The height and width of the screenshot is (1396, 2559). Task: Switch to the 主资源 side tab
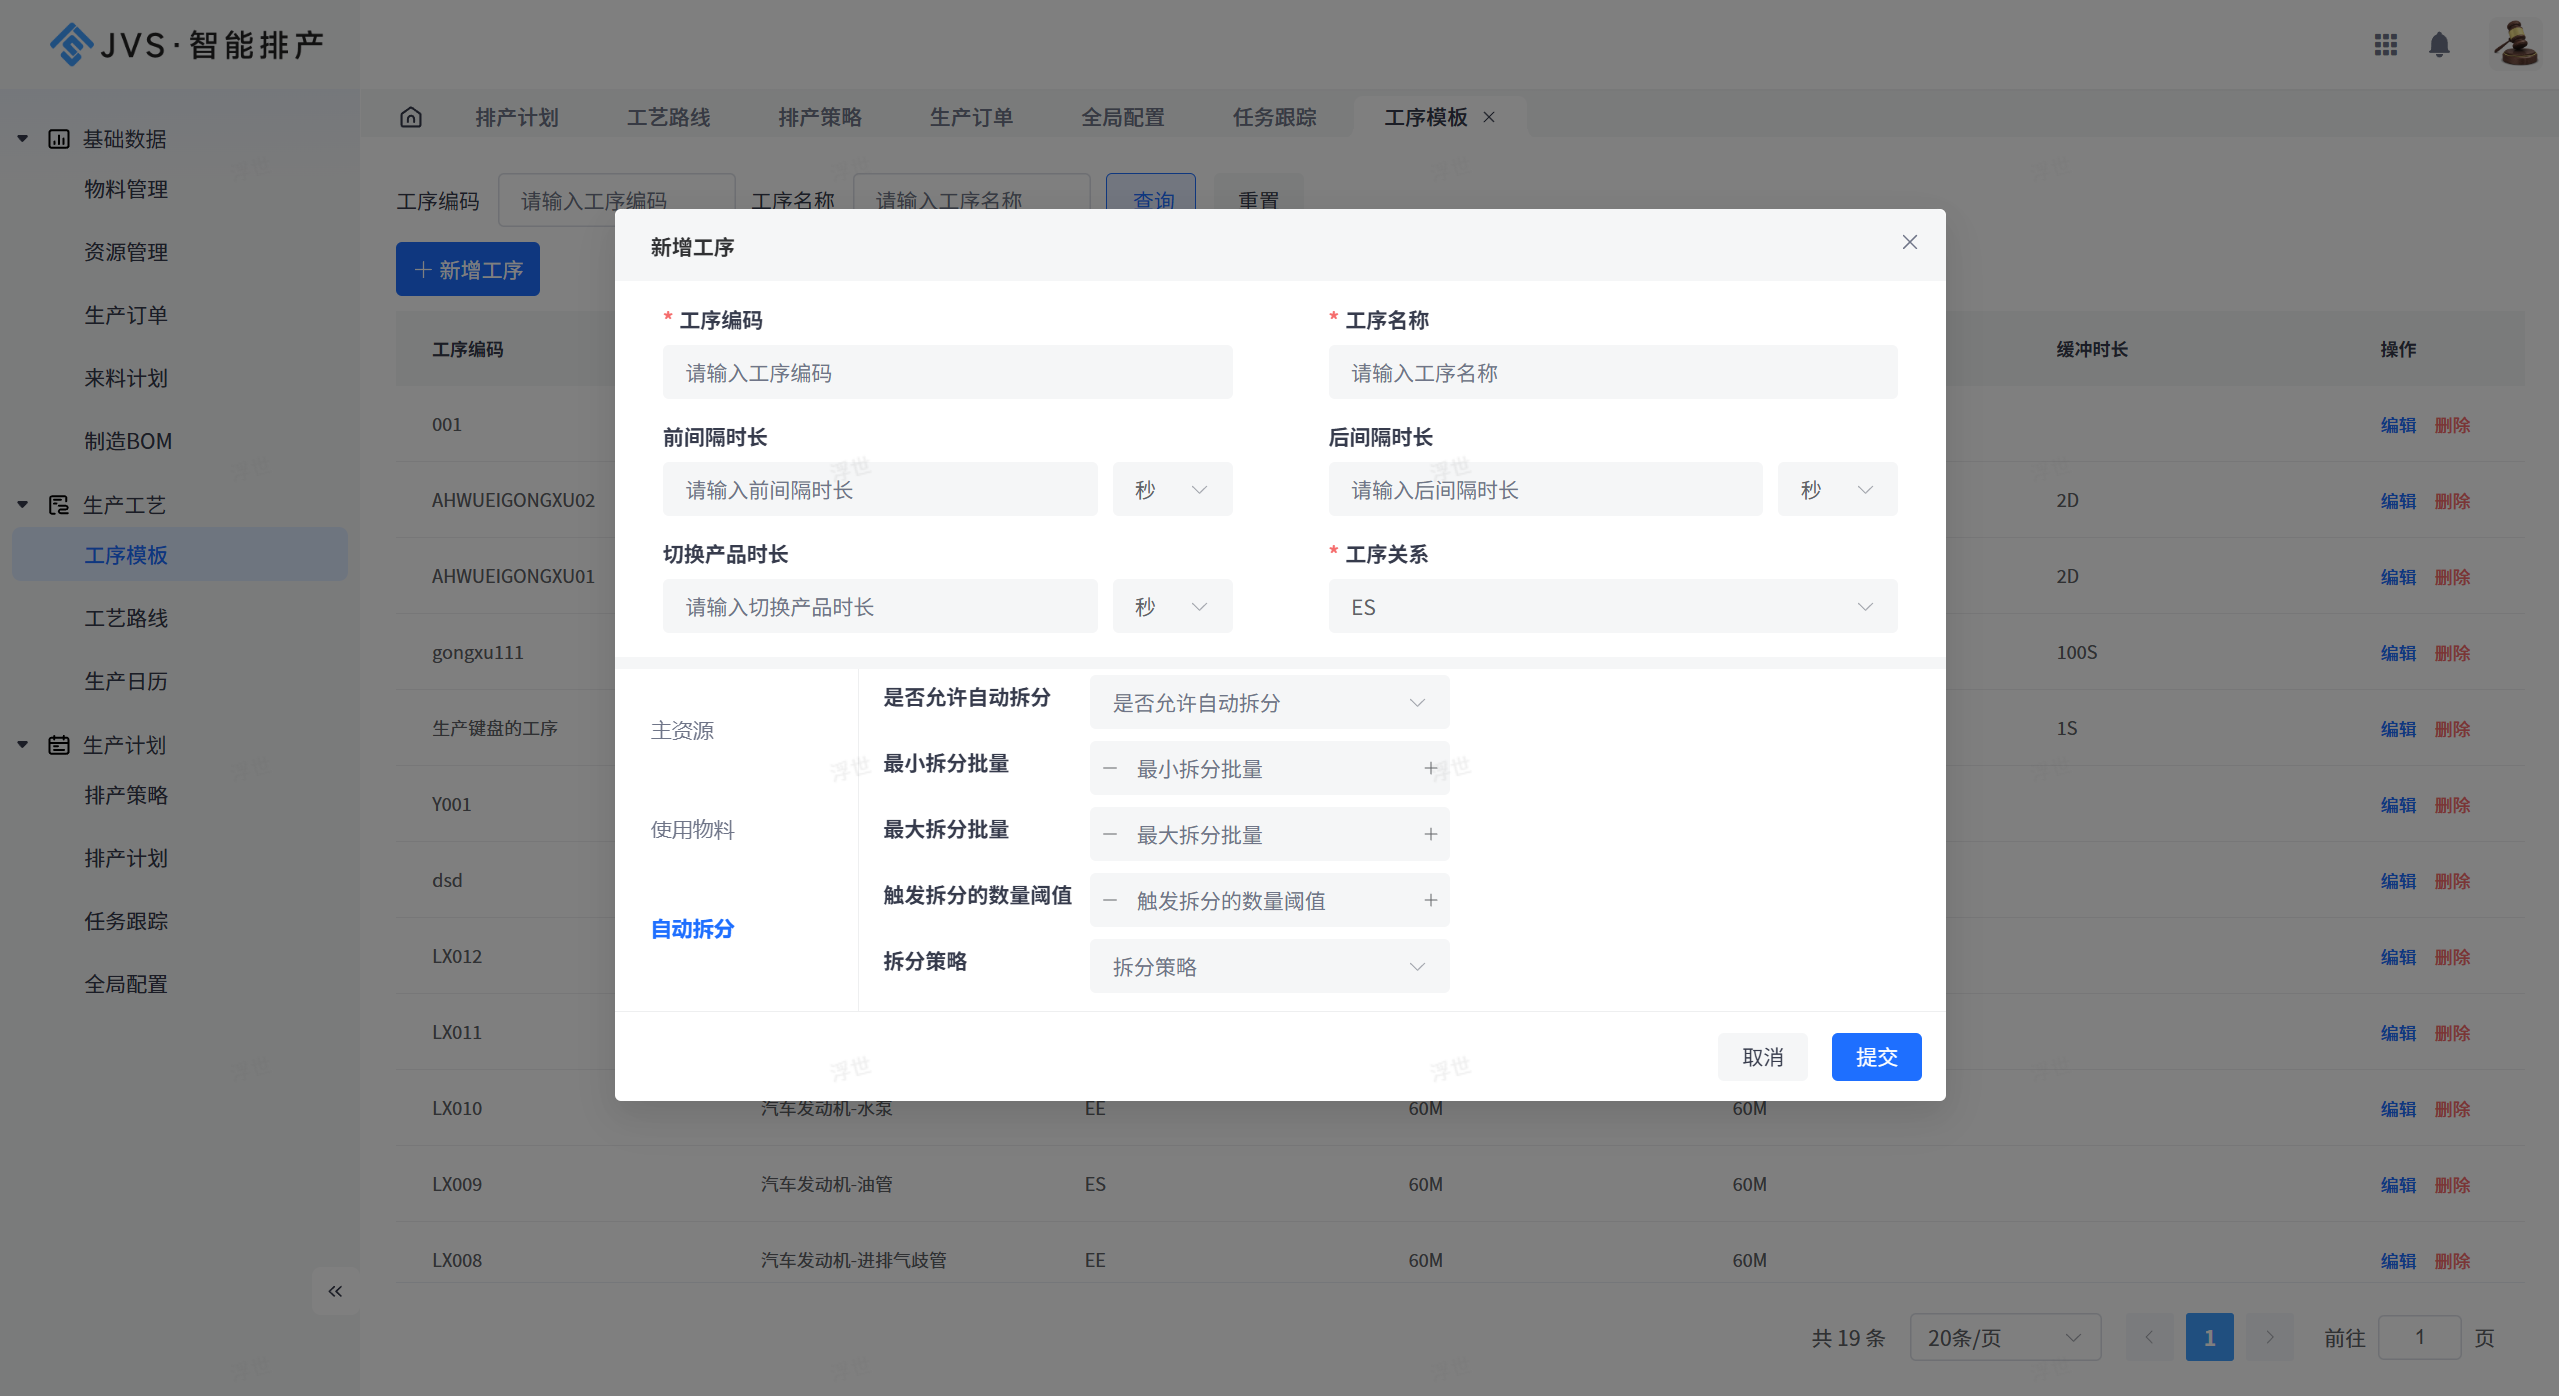(682, 730)
